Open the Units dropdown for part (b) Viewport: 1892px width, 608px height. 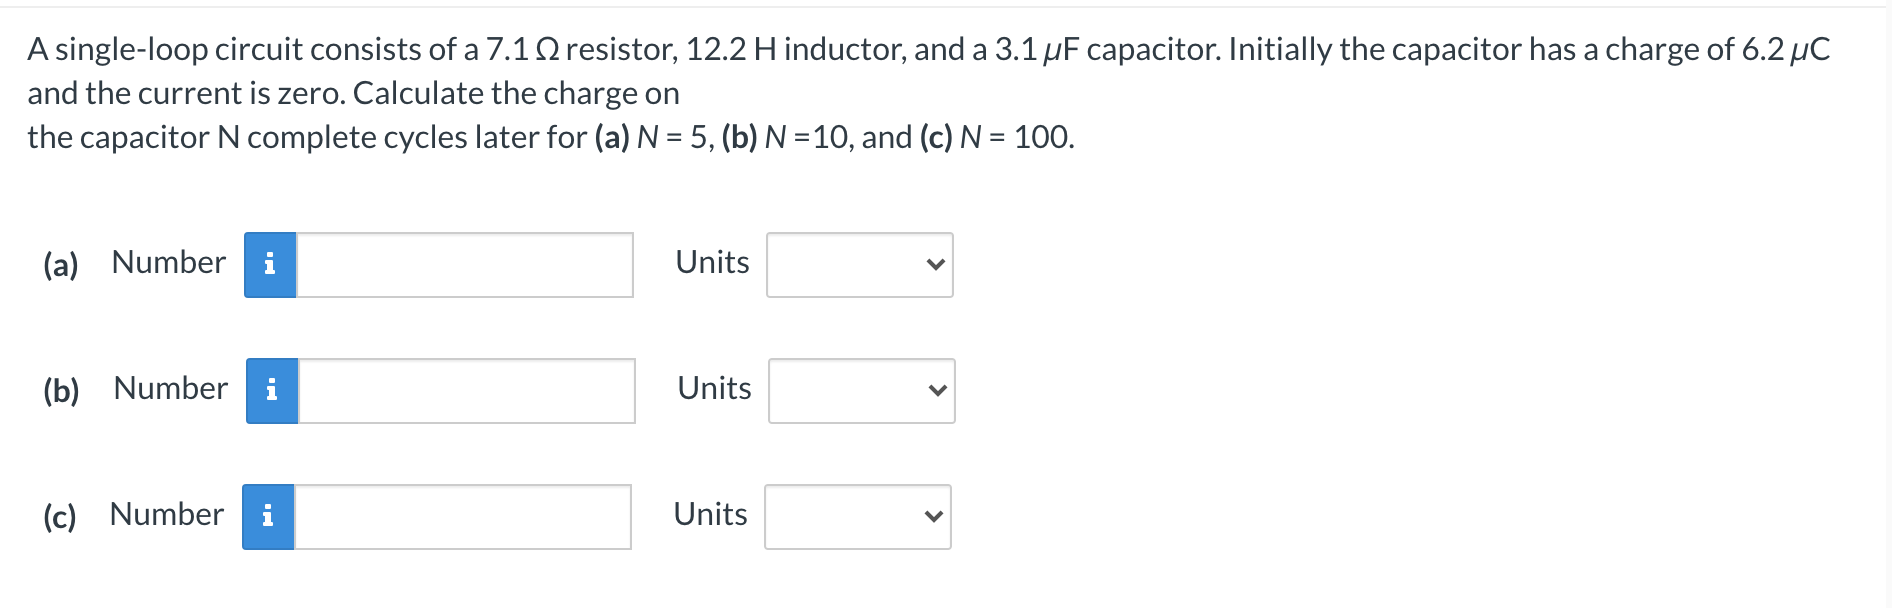click(x=861, y=391)
